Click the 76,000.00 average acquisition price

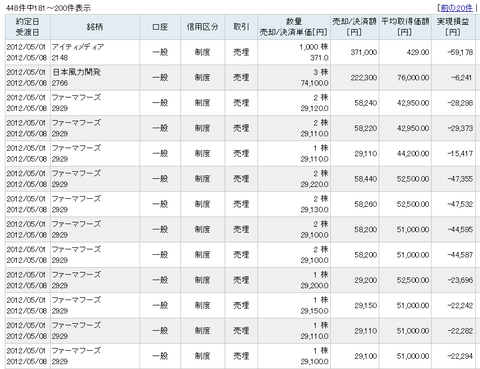coord(413,78)
